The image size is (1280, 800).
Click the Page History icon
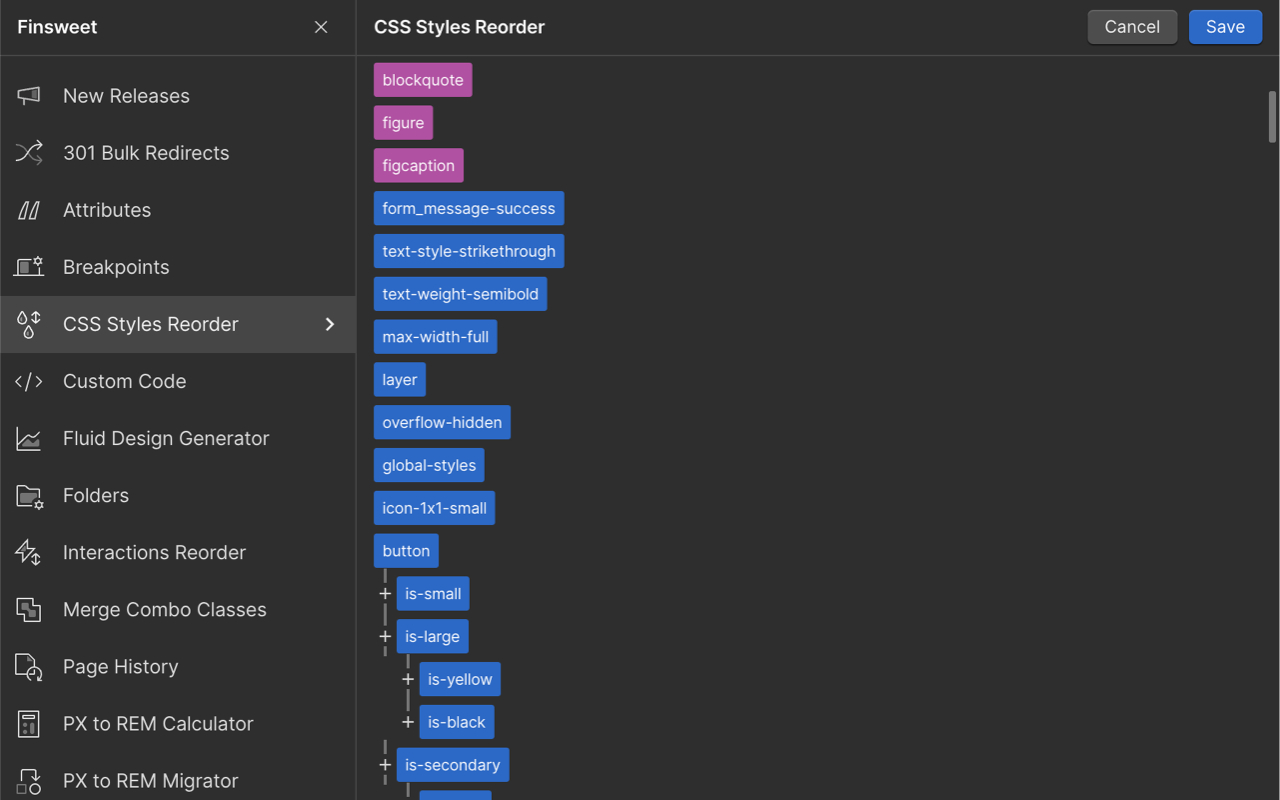pyautogui.click(x=28, y=666)
